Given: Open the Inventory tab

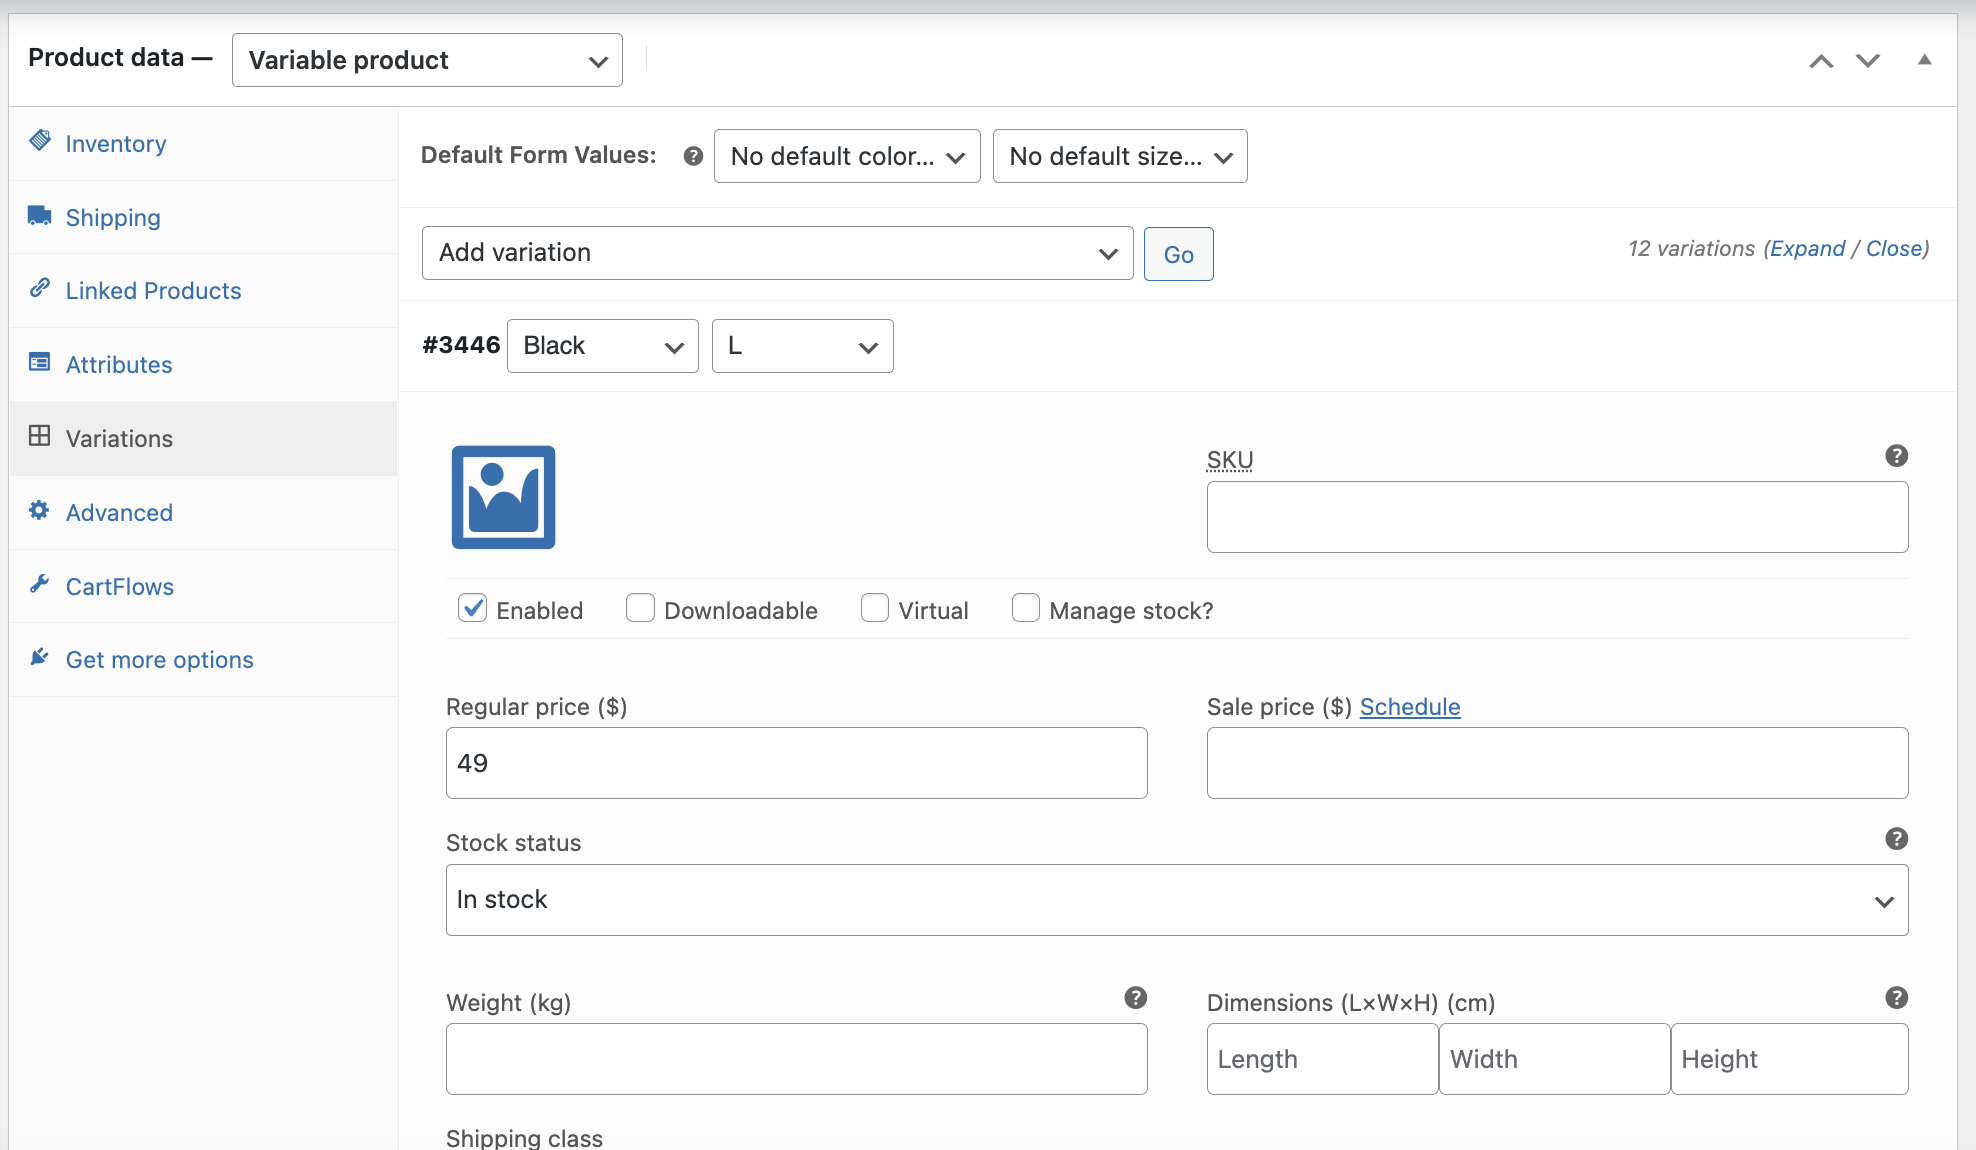Looking at the screenshot, I should [x=116, y=144].
